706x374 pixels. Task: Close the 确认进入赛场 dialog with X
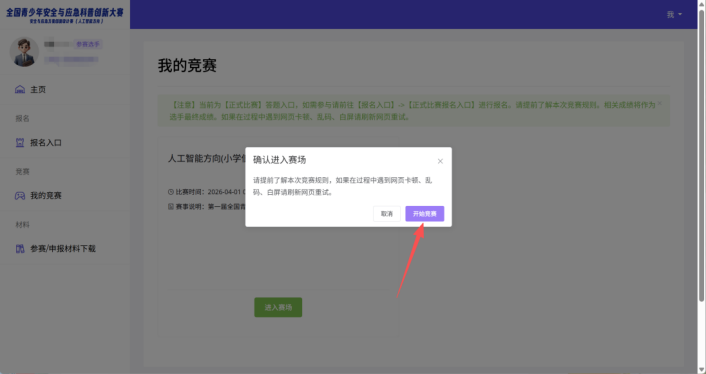point(440,161)
